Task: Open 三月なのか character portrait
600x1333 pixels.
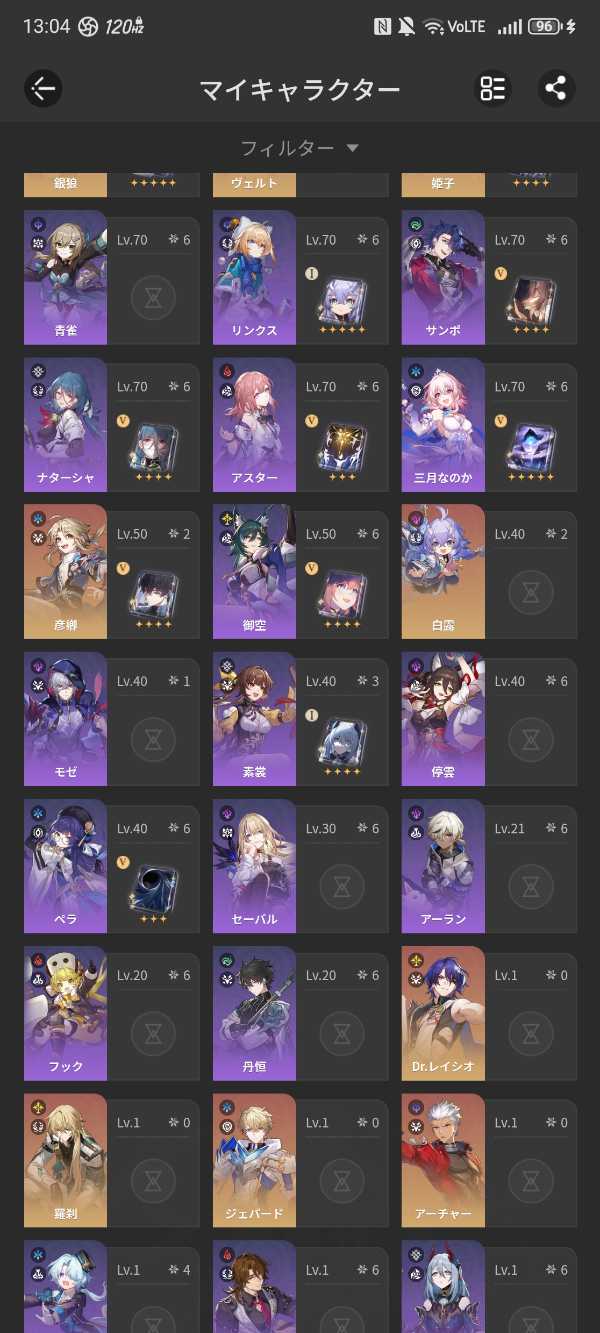Action: click(x=443, y=425)
